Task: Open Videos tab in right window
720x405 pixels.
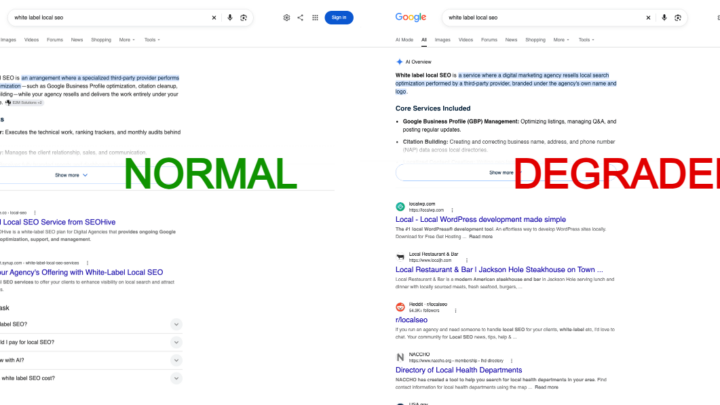Action: click(x=466, y=40)
